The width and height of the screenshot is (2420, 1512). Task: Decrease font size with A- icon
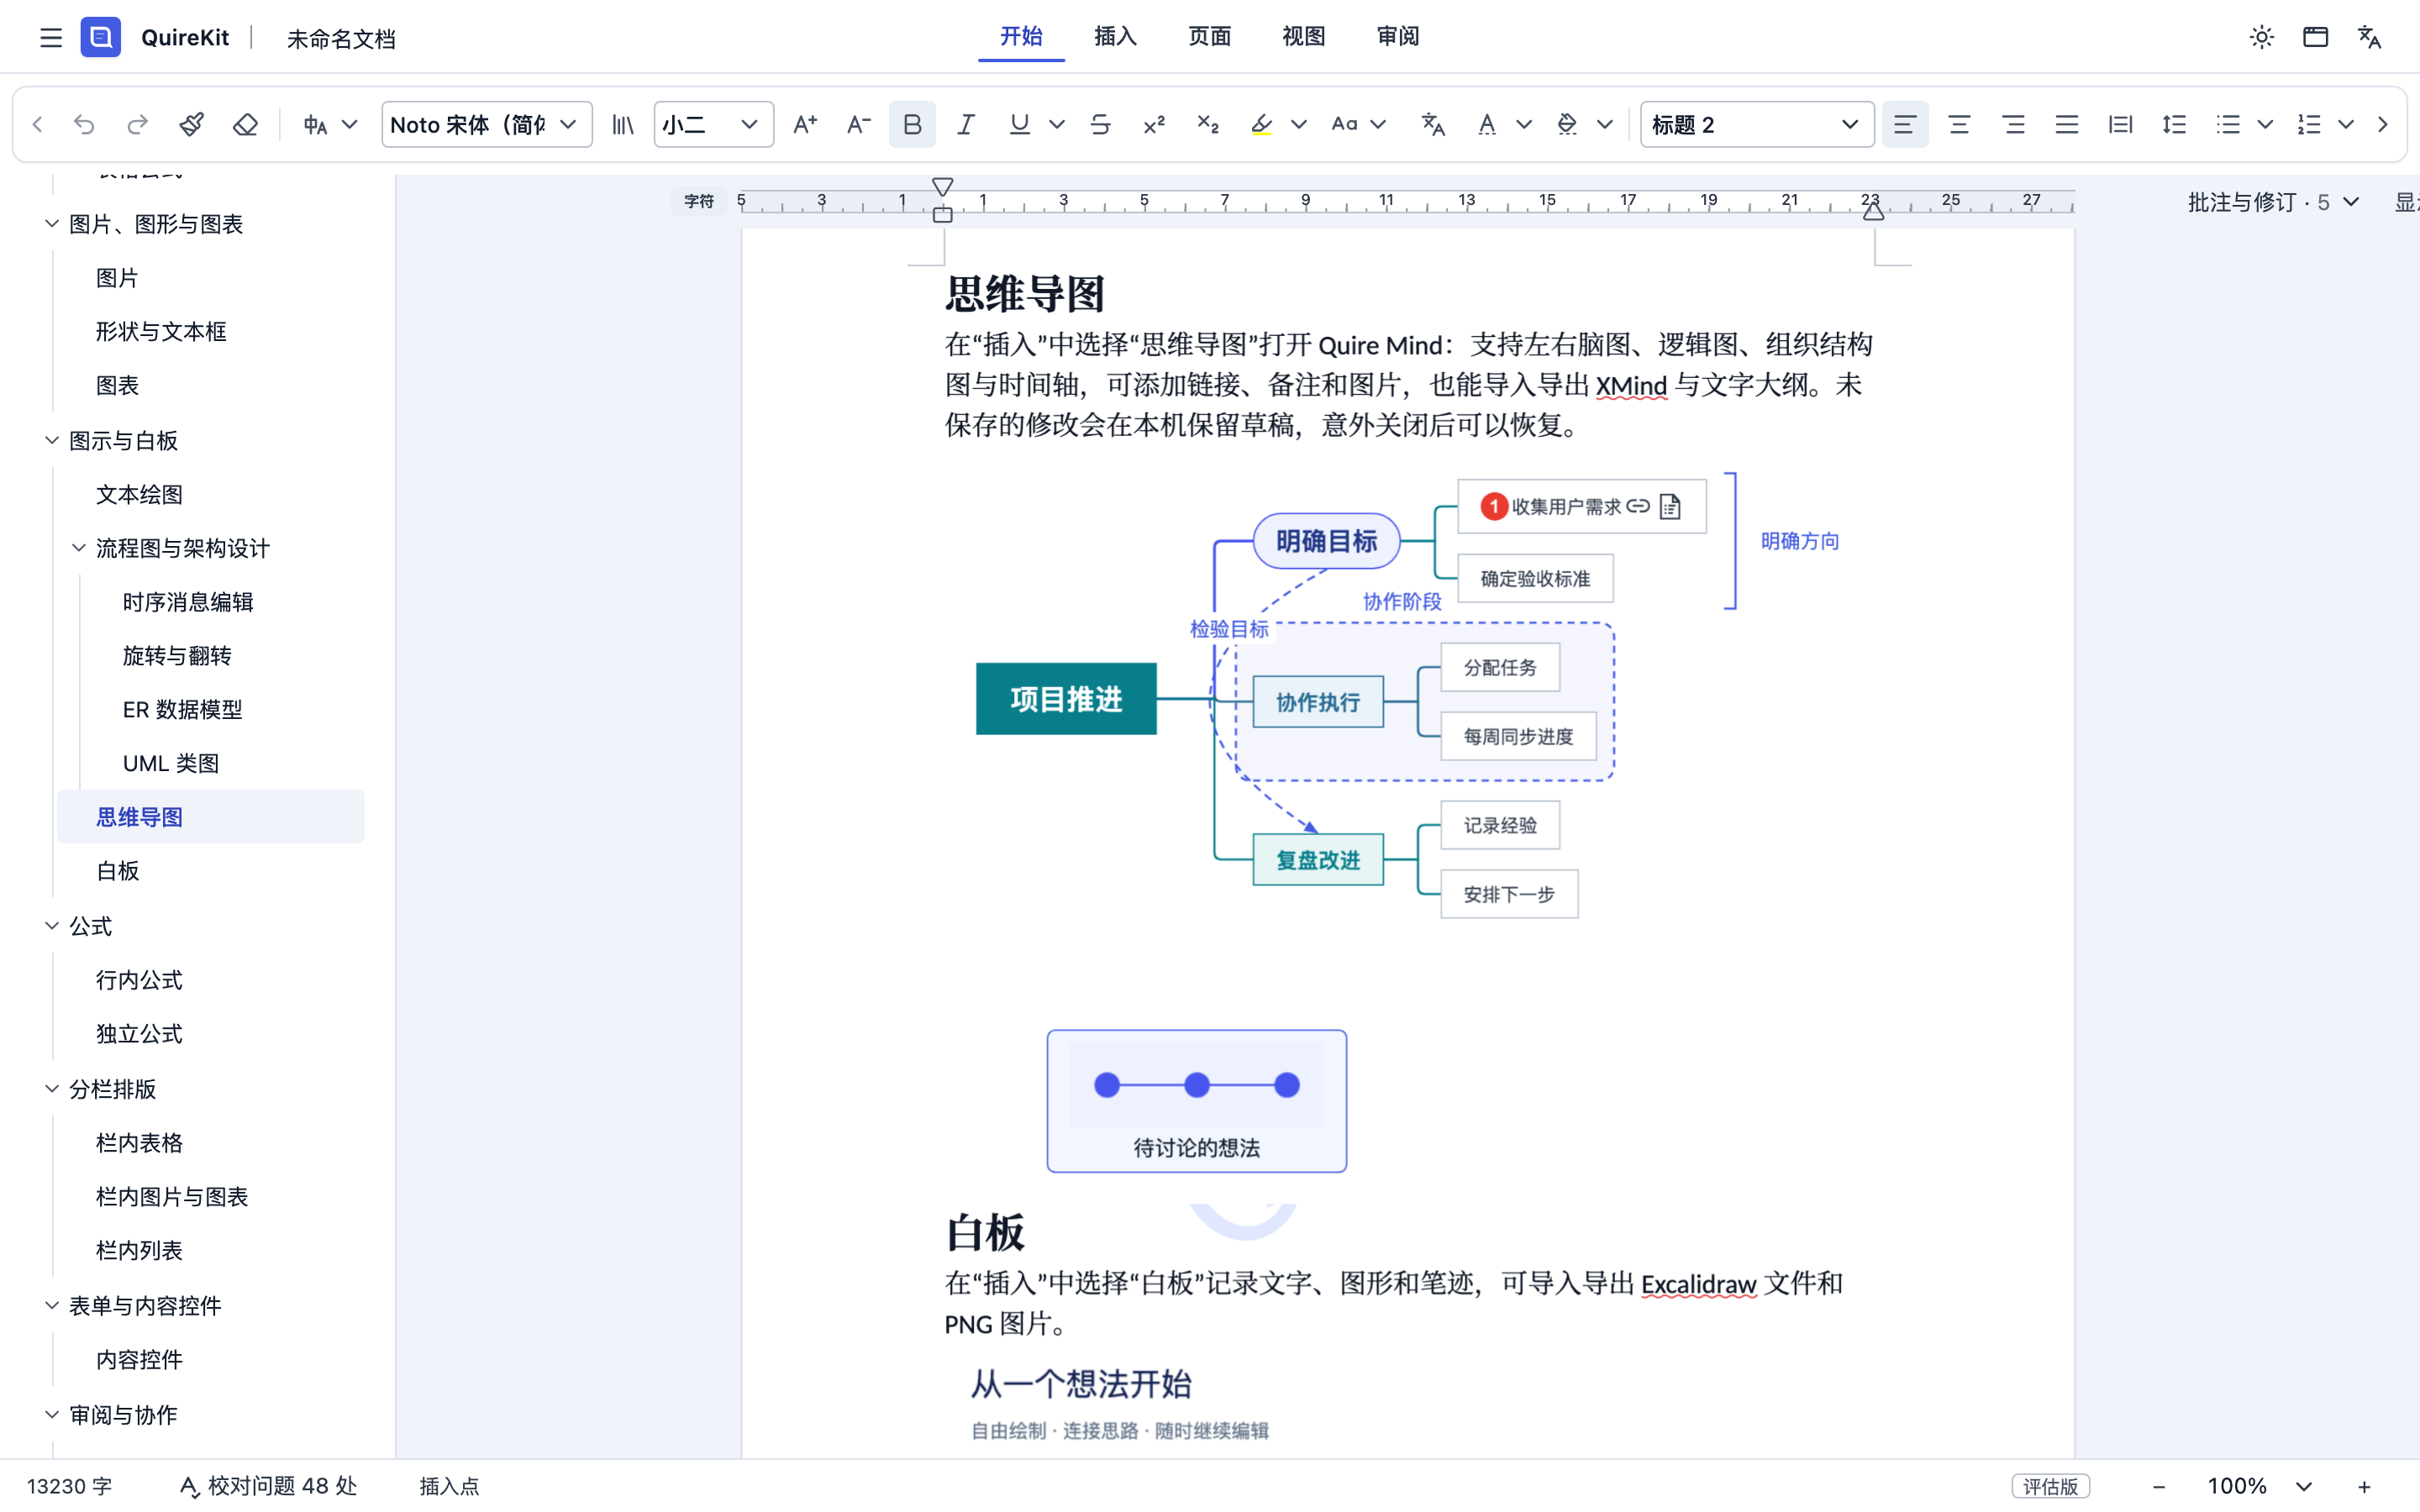[858, 124]
